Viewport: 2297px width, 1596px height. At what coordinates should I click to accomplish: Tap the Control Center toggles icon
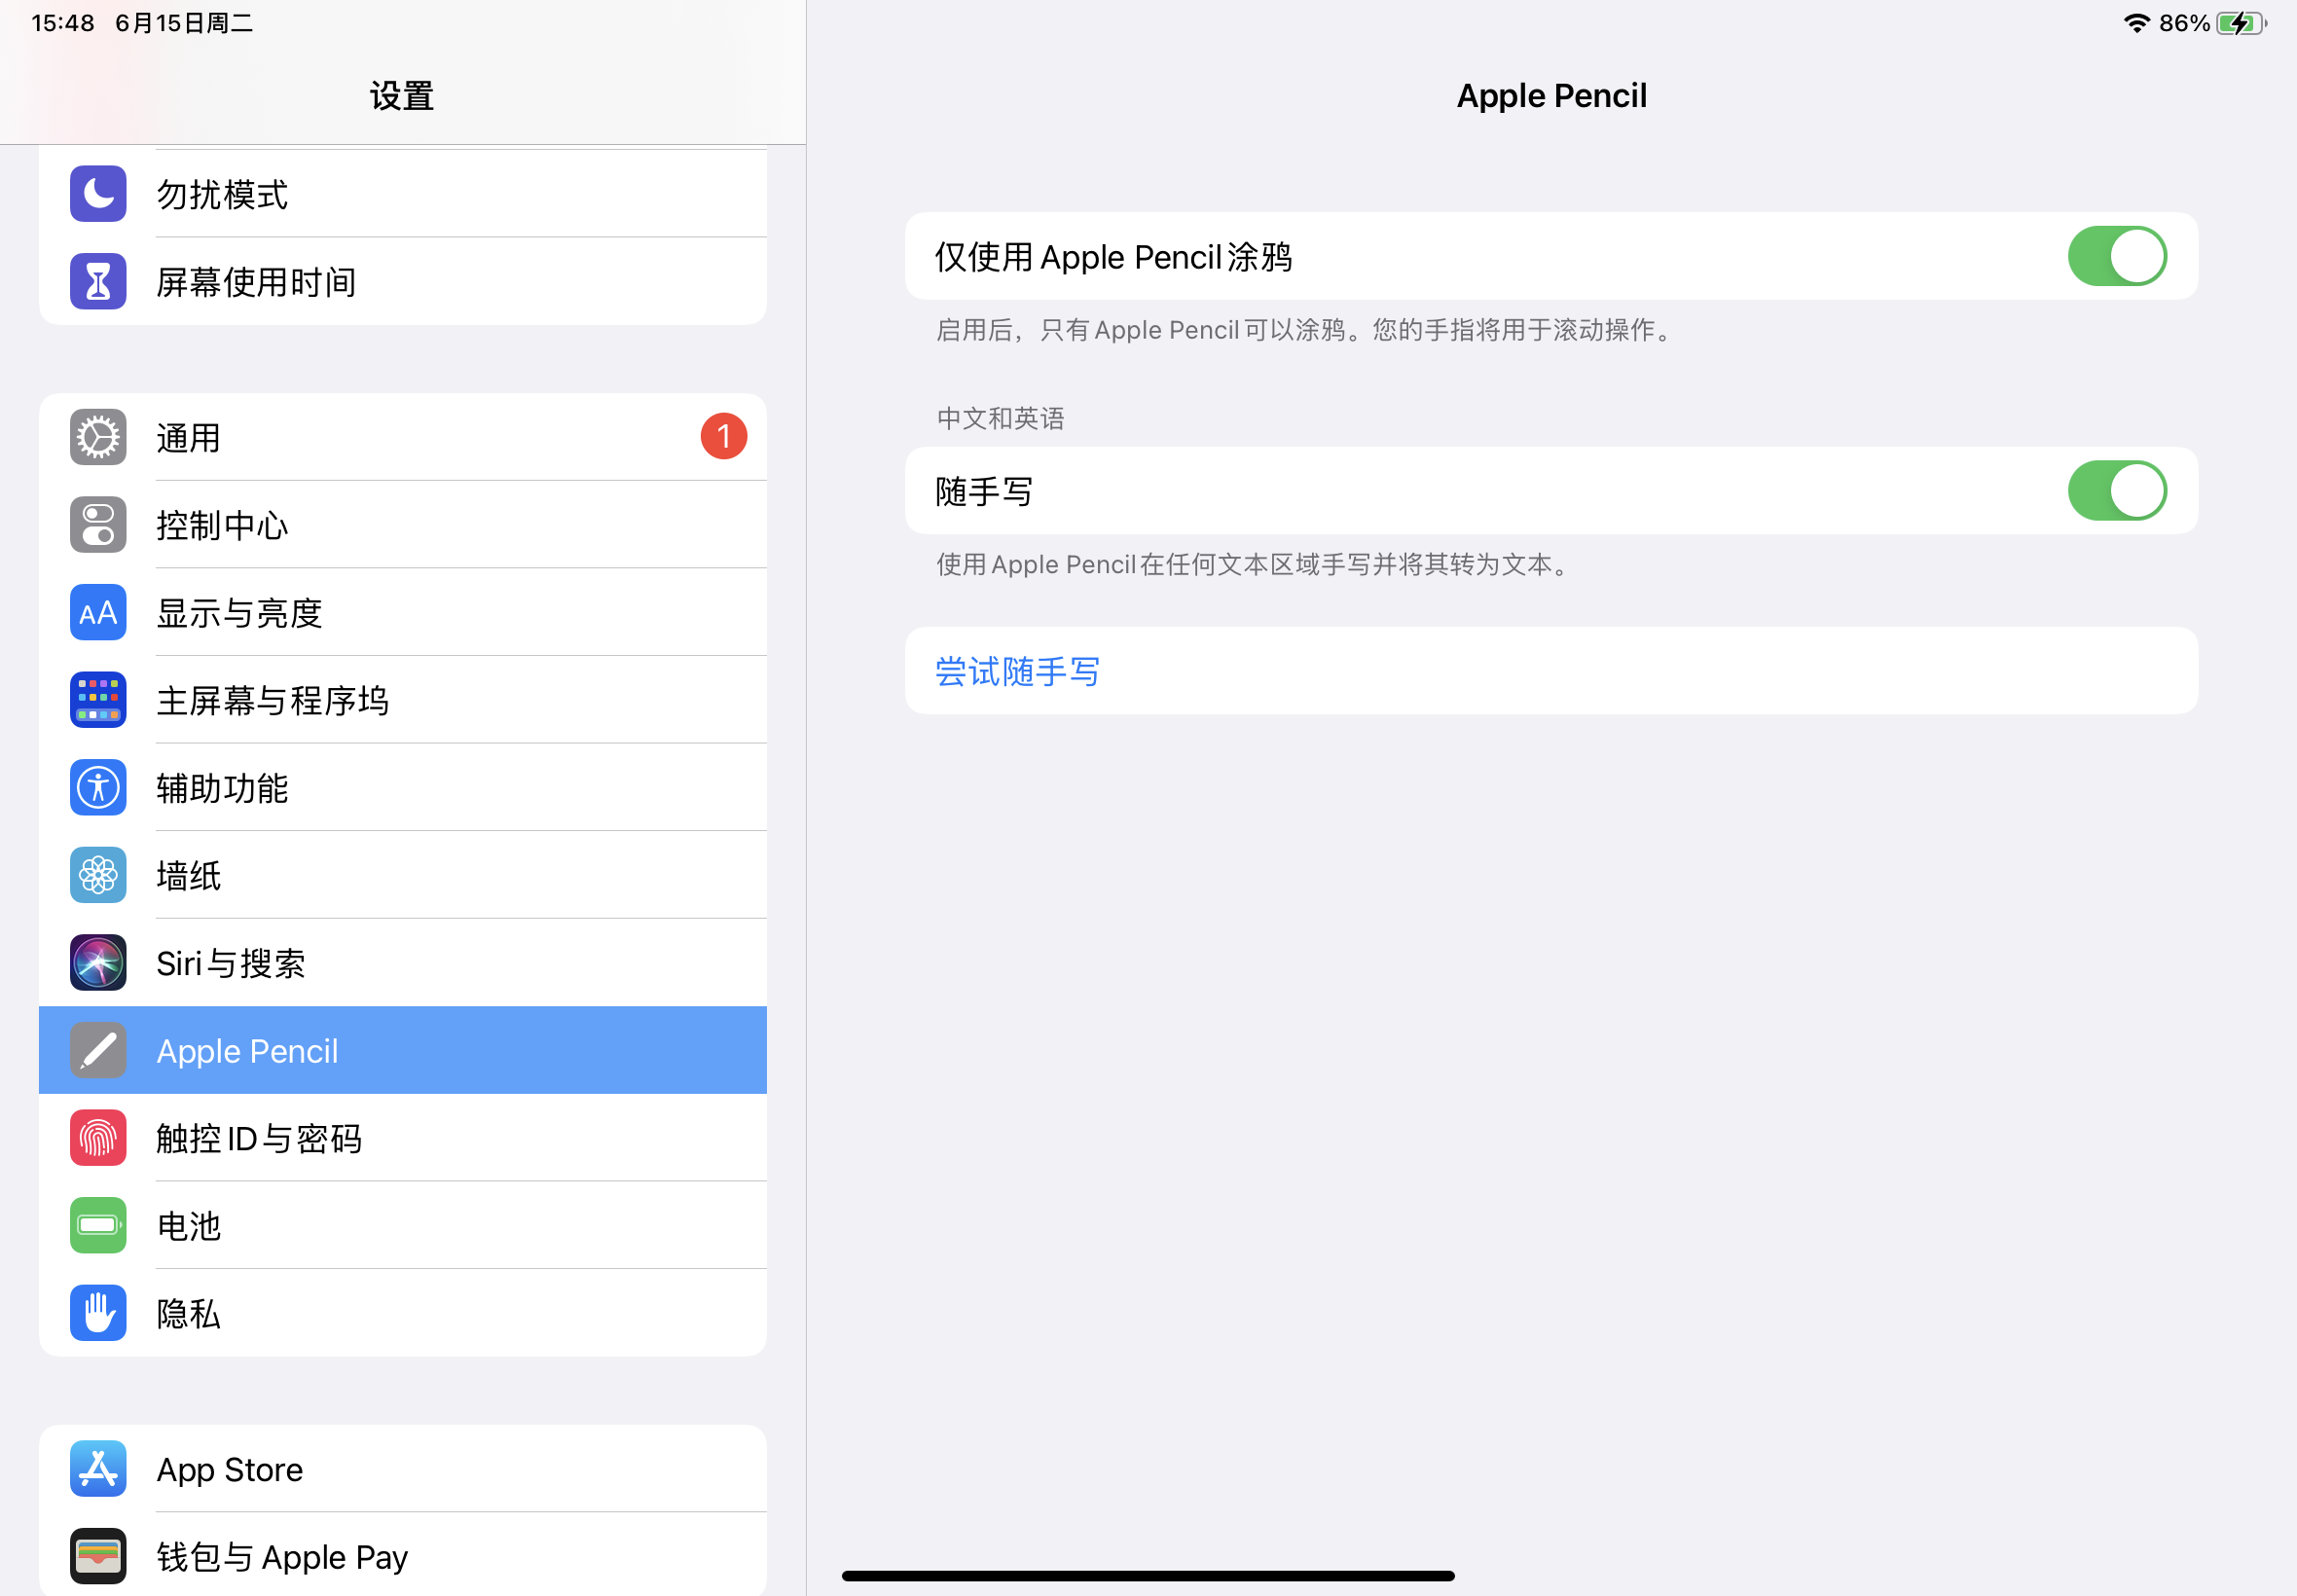98,525
